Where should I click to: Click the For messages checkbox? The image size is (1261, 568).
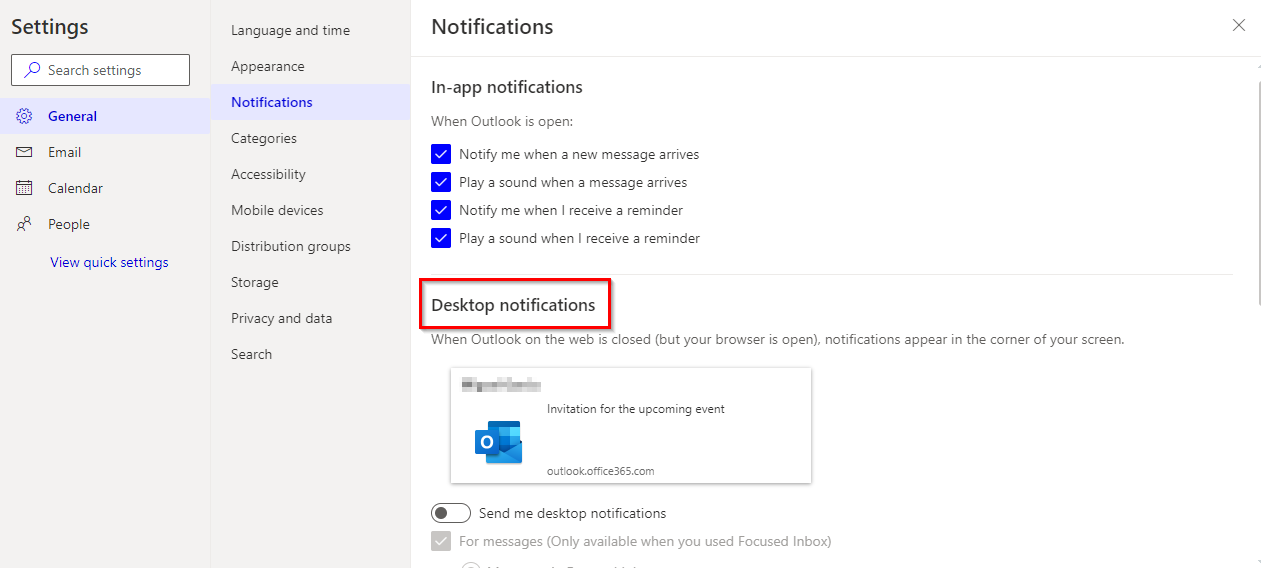441,541
